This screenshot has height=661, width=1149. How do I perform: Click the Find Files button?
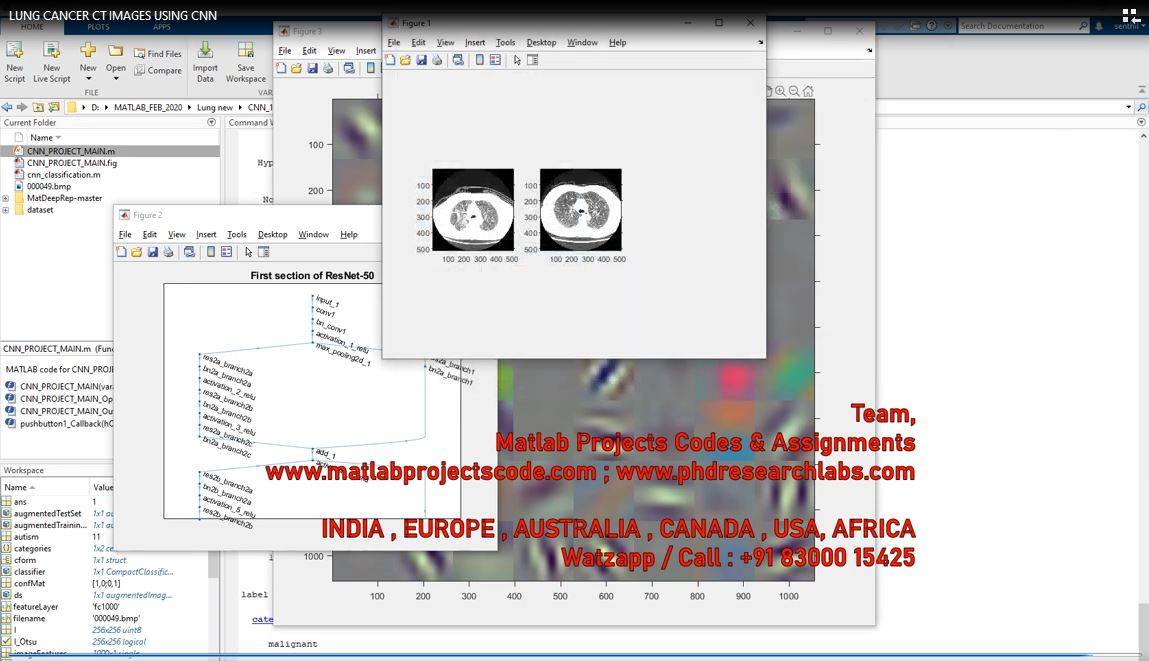[158, 54]
